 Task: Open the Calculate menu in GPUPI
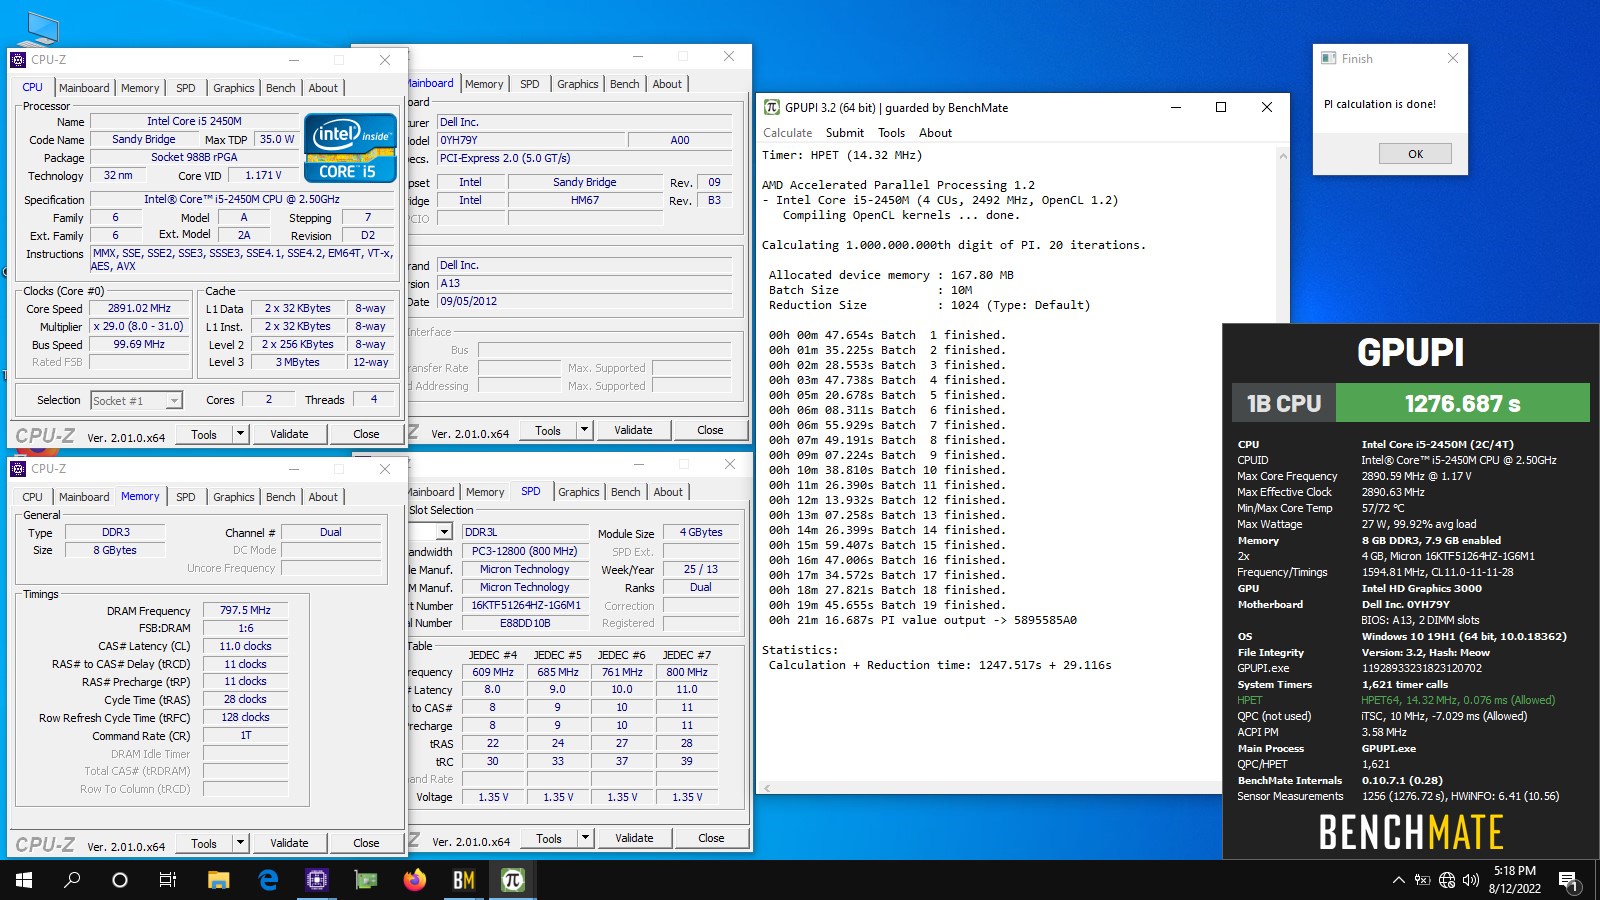tap(787, 133)
